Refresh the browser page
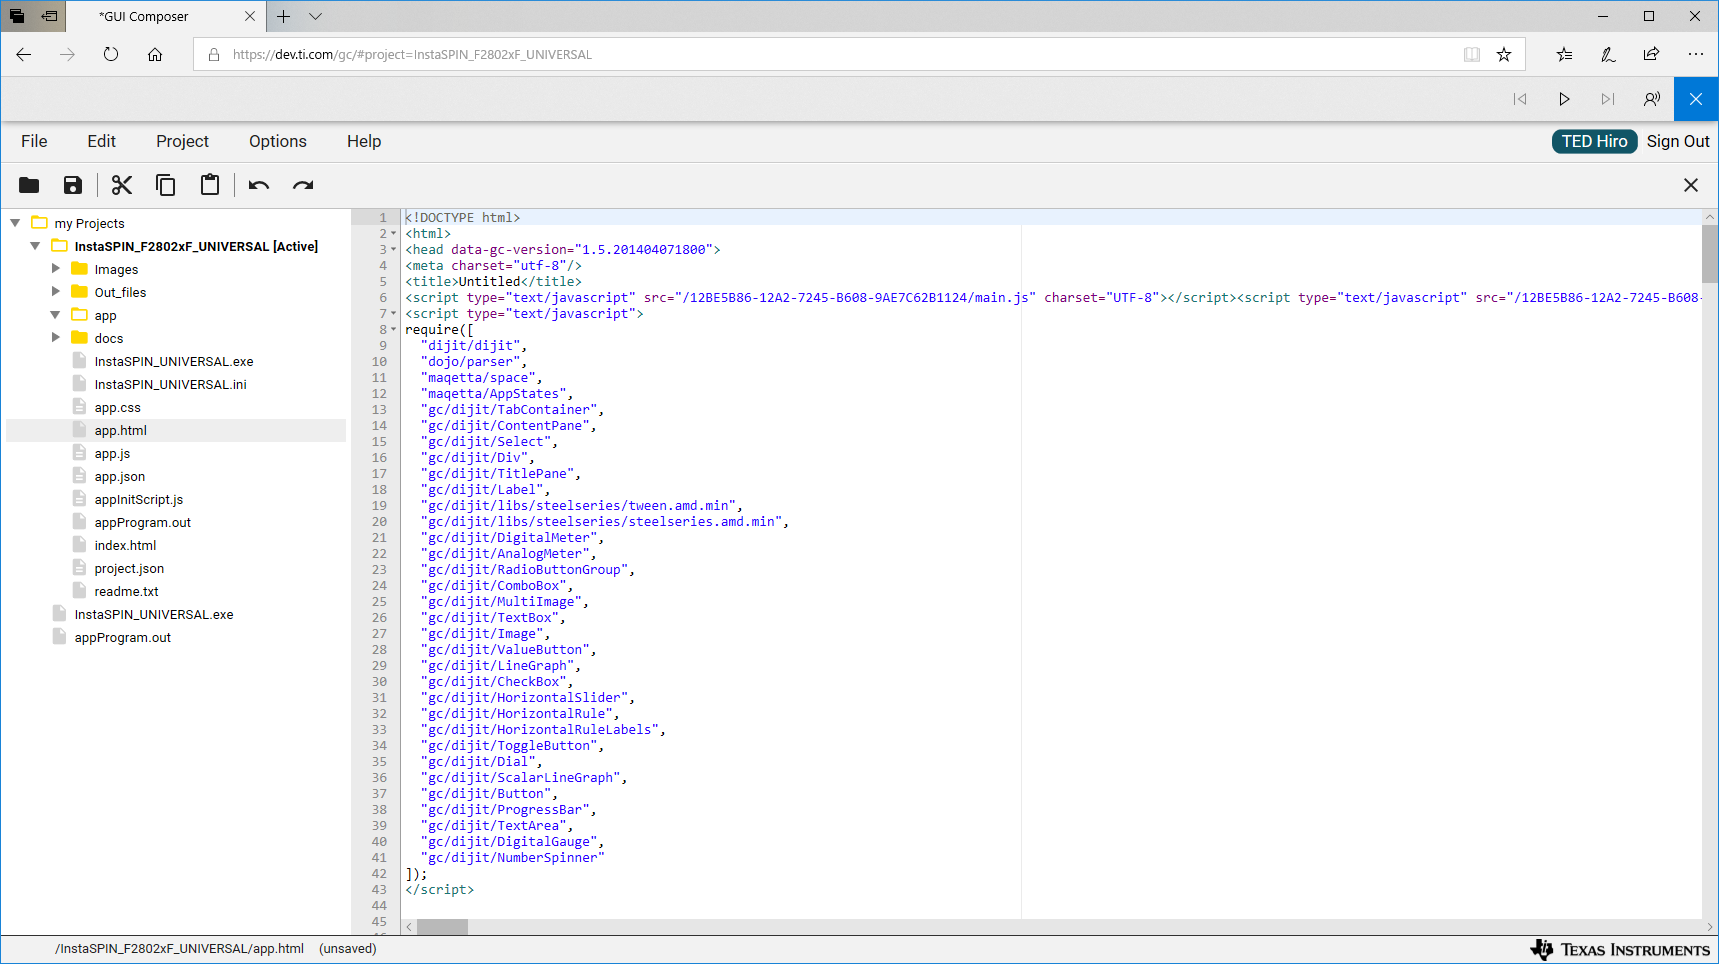The height and width of the screenshot is (964, 1719). coord(111,55)
